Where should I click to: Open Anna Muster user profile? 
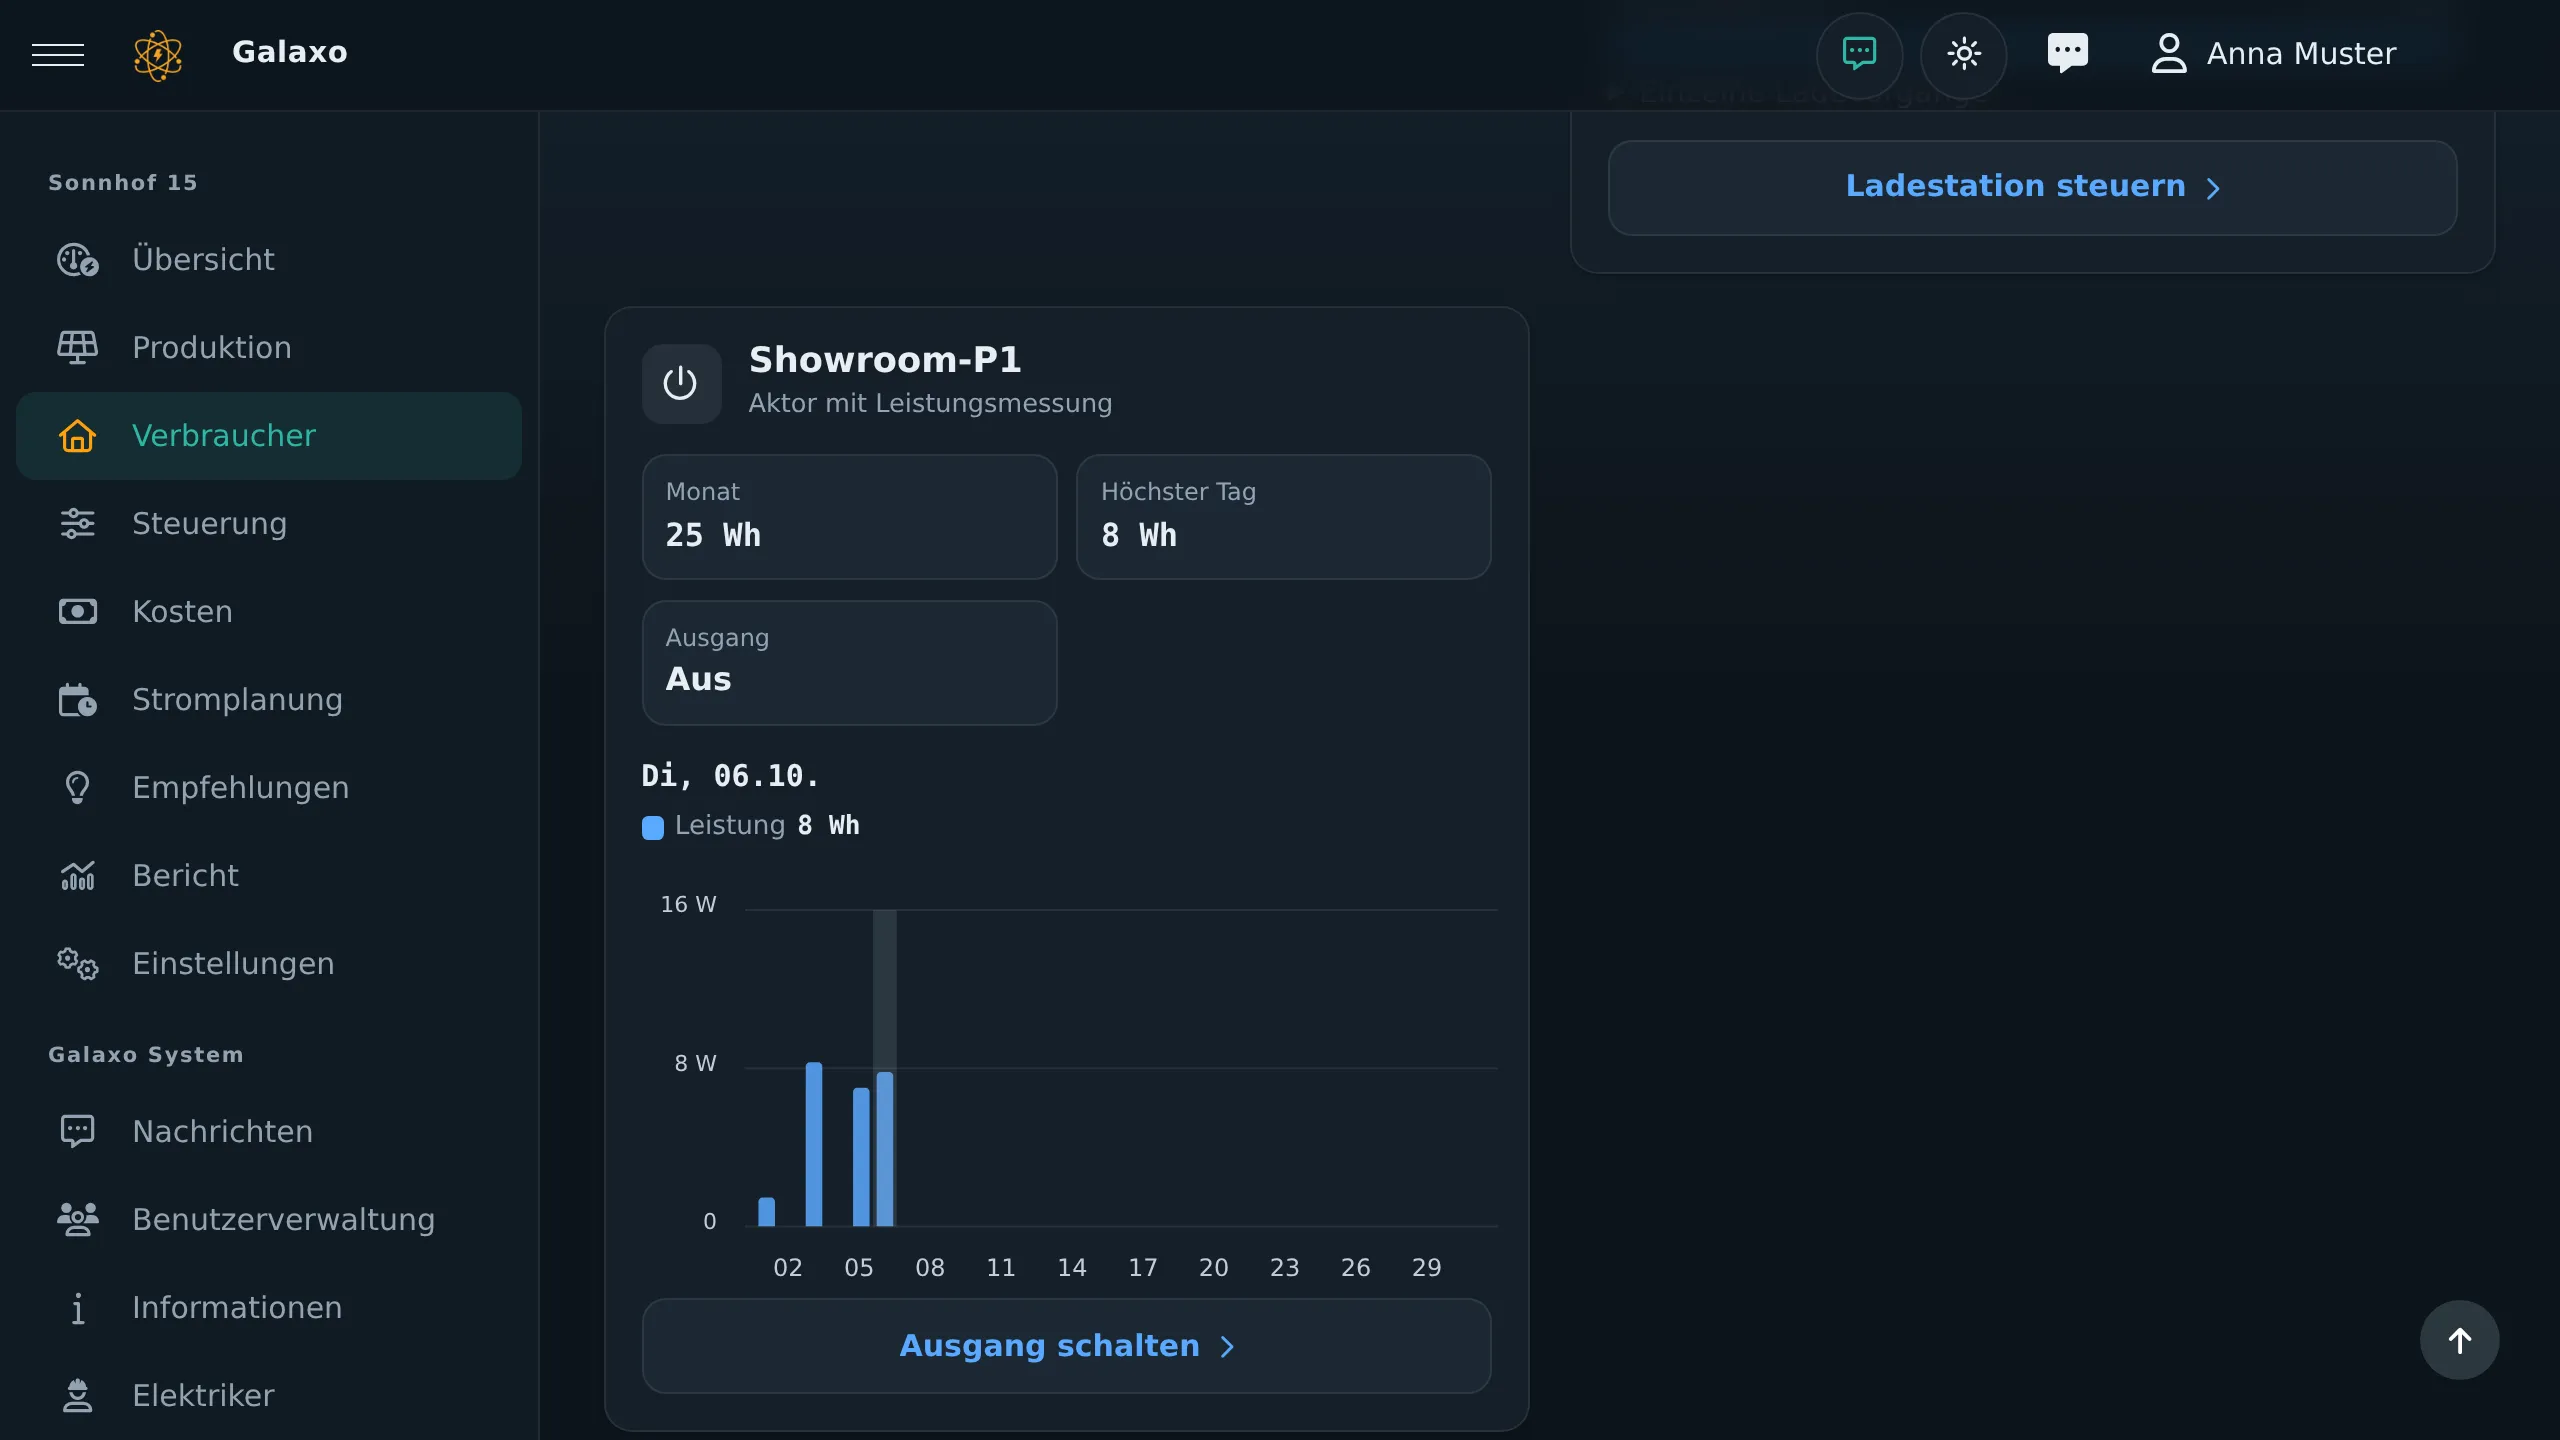point(2273,54)
